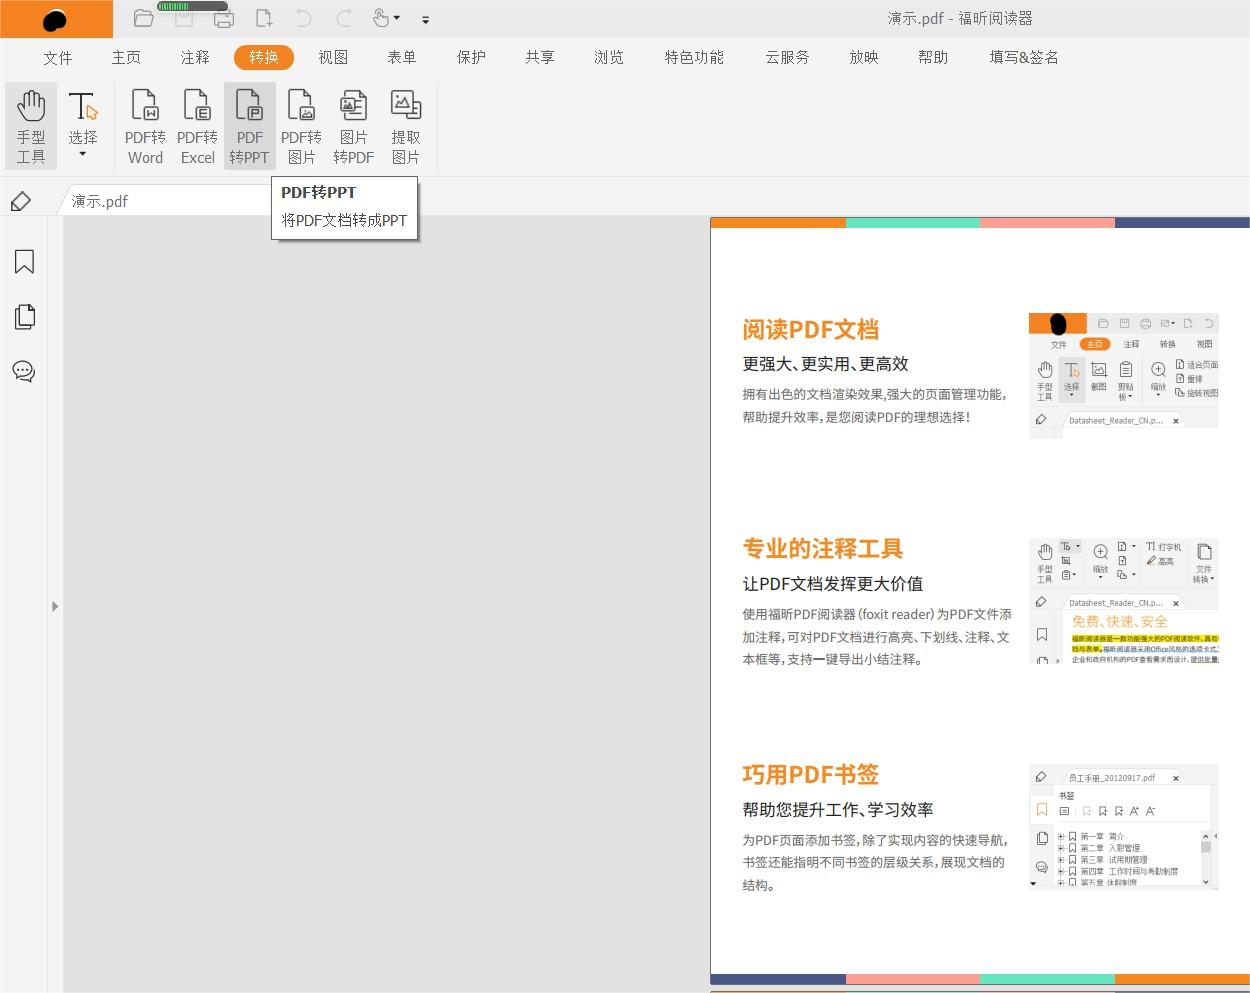1250x993 pixels.
Task: Open the bookmarks panel icon in sidebar
Action: pos(24,262)
